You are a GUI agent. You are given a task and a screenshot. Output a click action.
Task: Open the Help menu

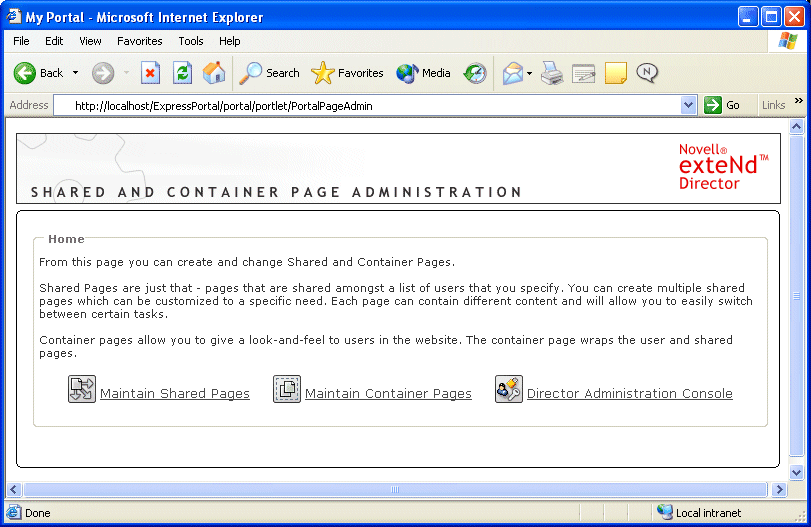[230, 41]
